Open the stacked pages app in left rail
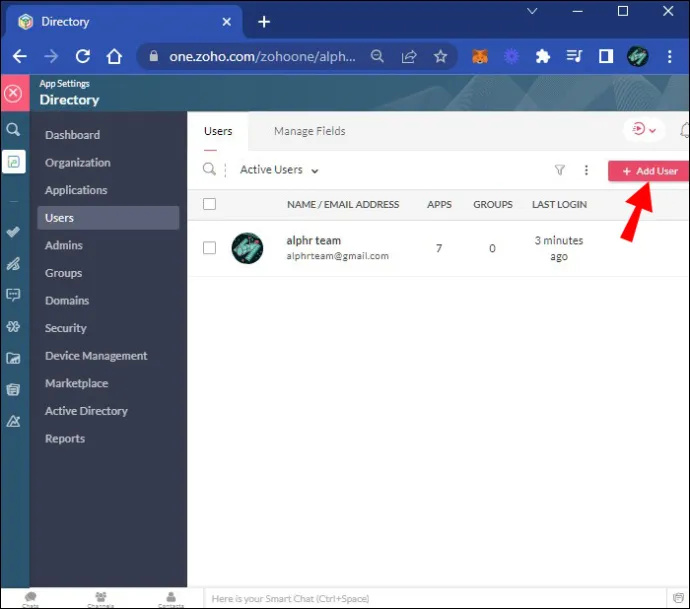Viewport: 690px width, 609px height. point(13,389)
